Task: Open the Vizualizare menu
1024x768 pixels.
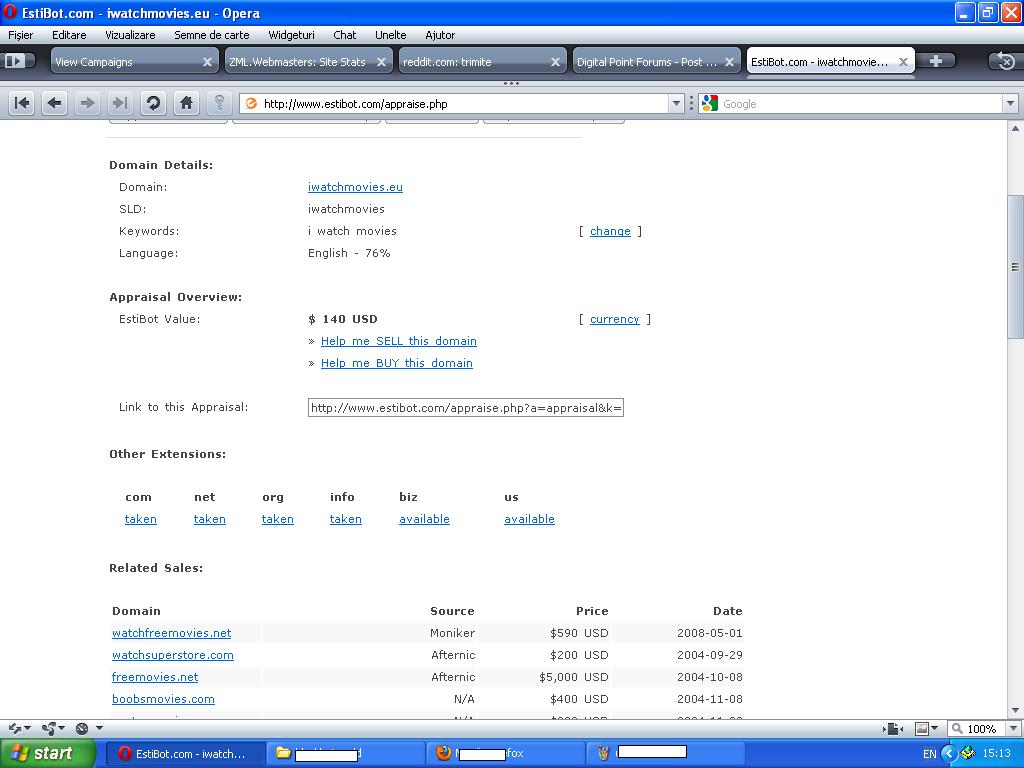Action: 130,35
